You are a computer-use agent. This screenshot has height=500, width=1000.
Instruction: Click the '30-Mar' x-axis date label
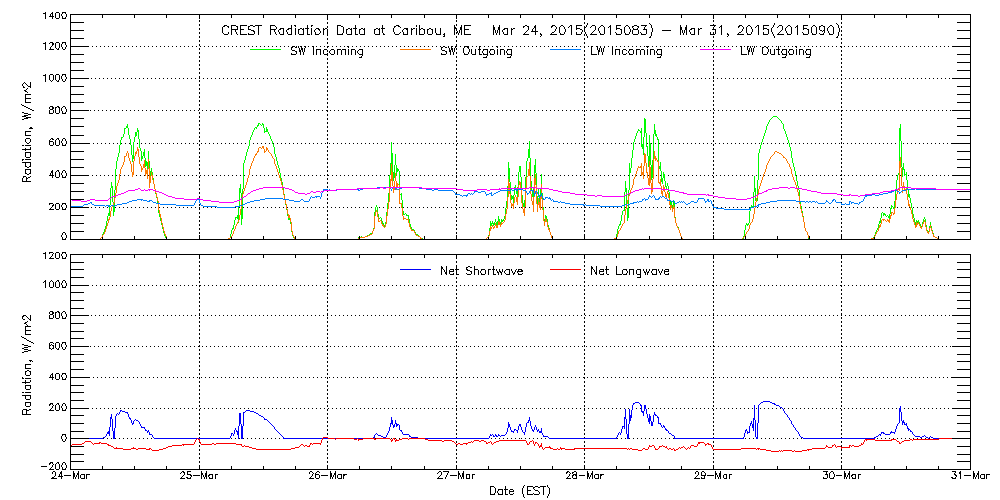(842, 477)
